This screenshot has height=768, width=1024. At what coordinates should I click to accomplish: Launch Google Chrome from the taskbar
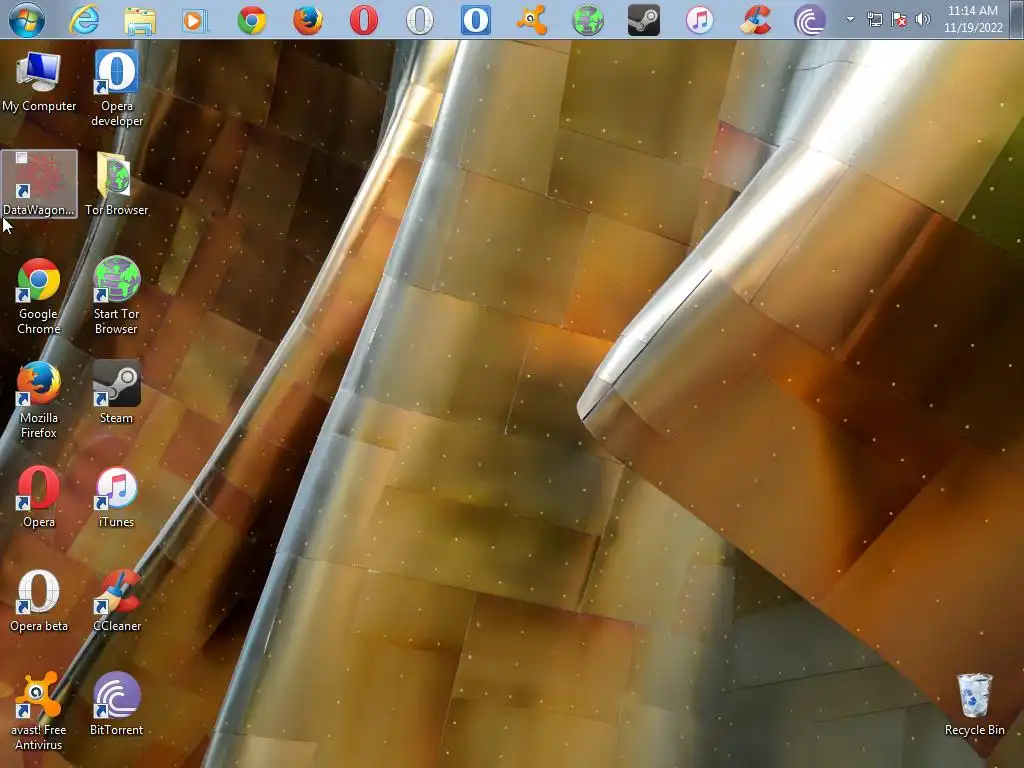[251, 20]
